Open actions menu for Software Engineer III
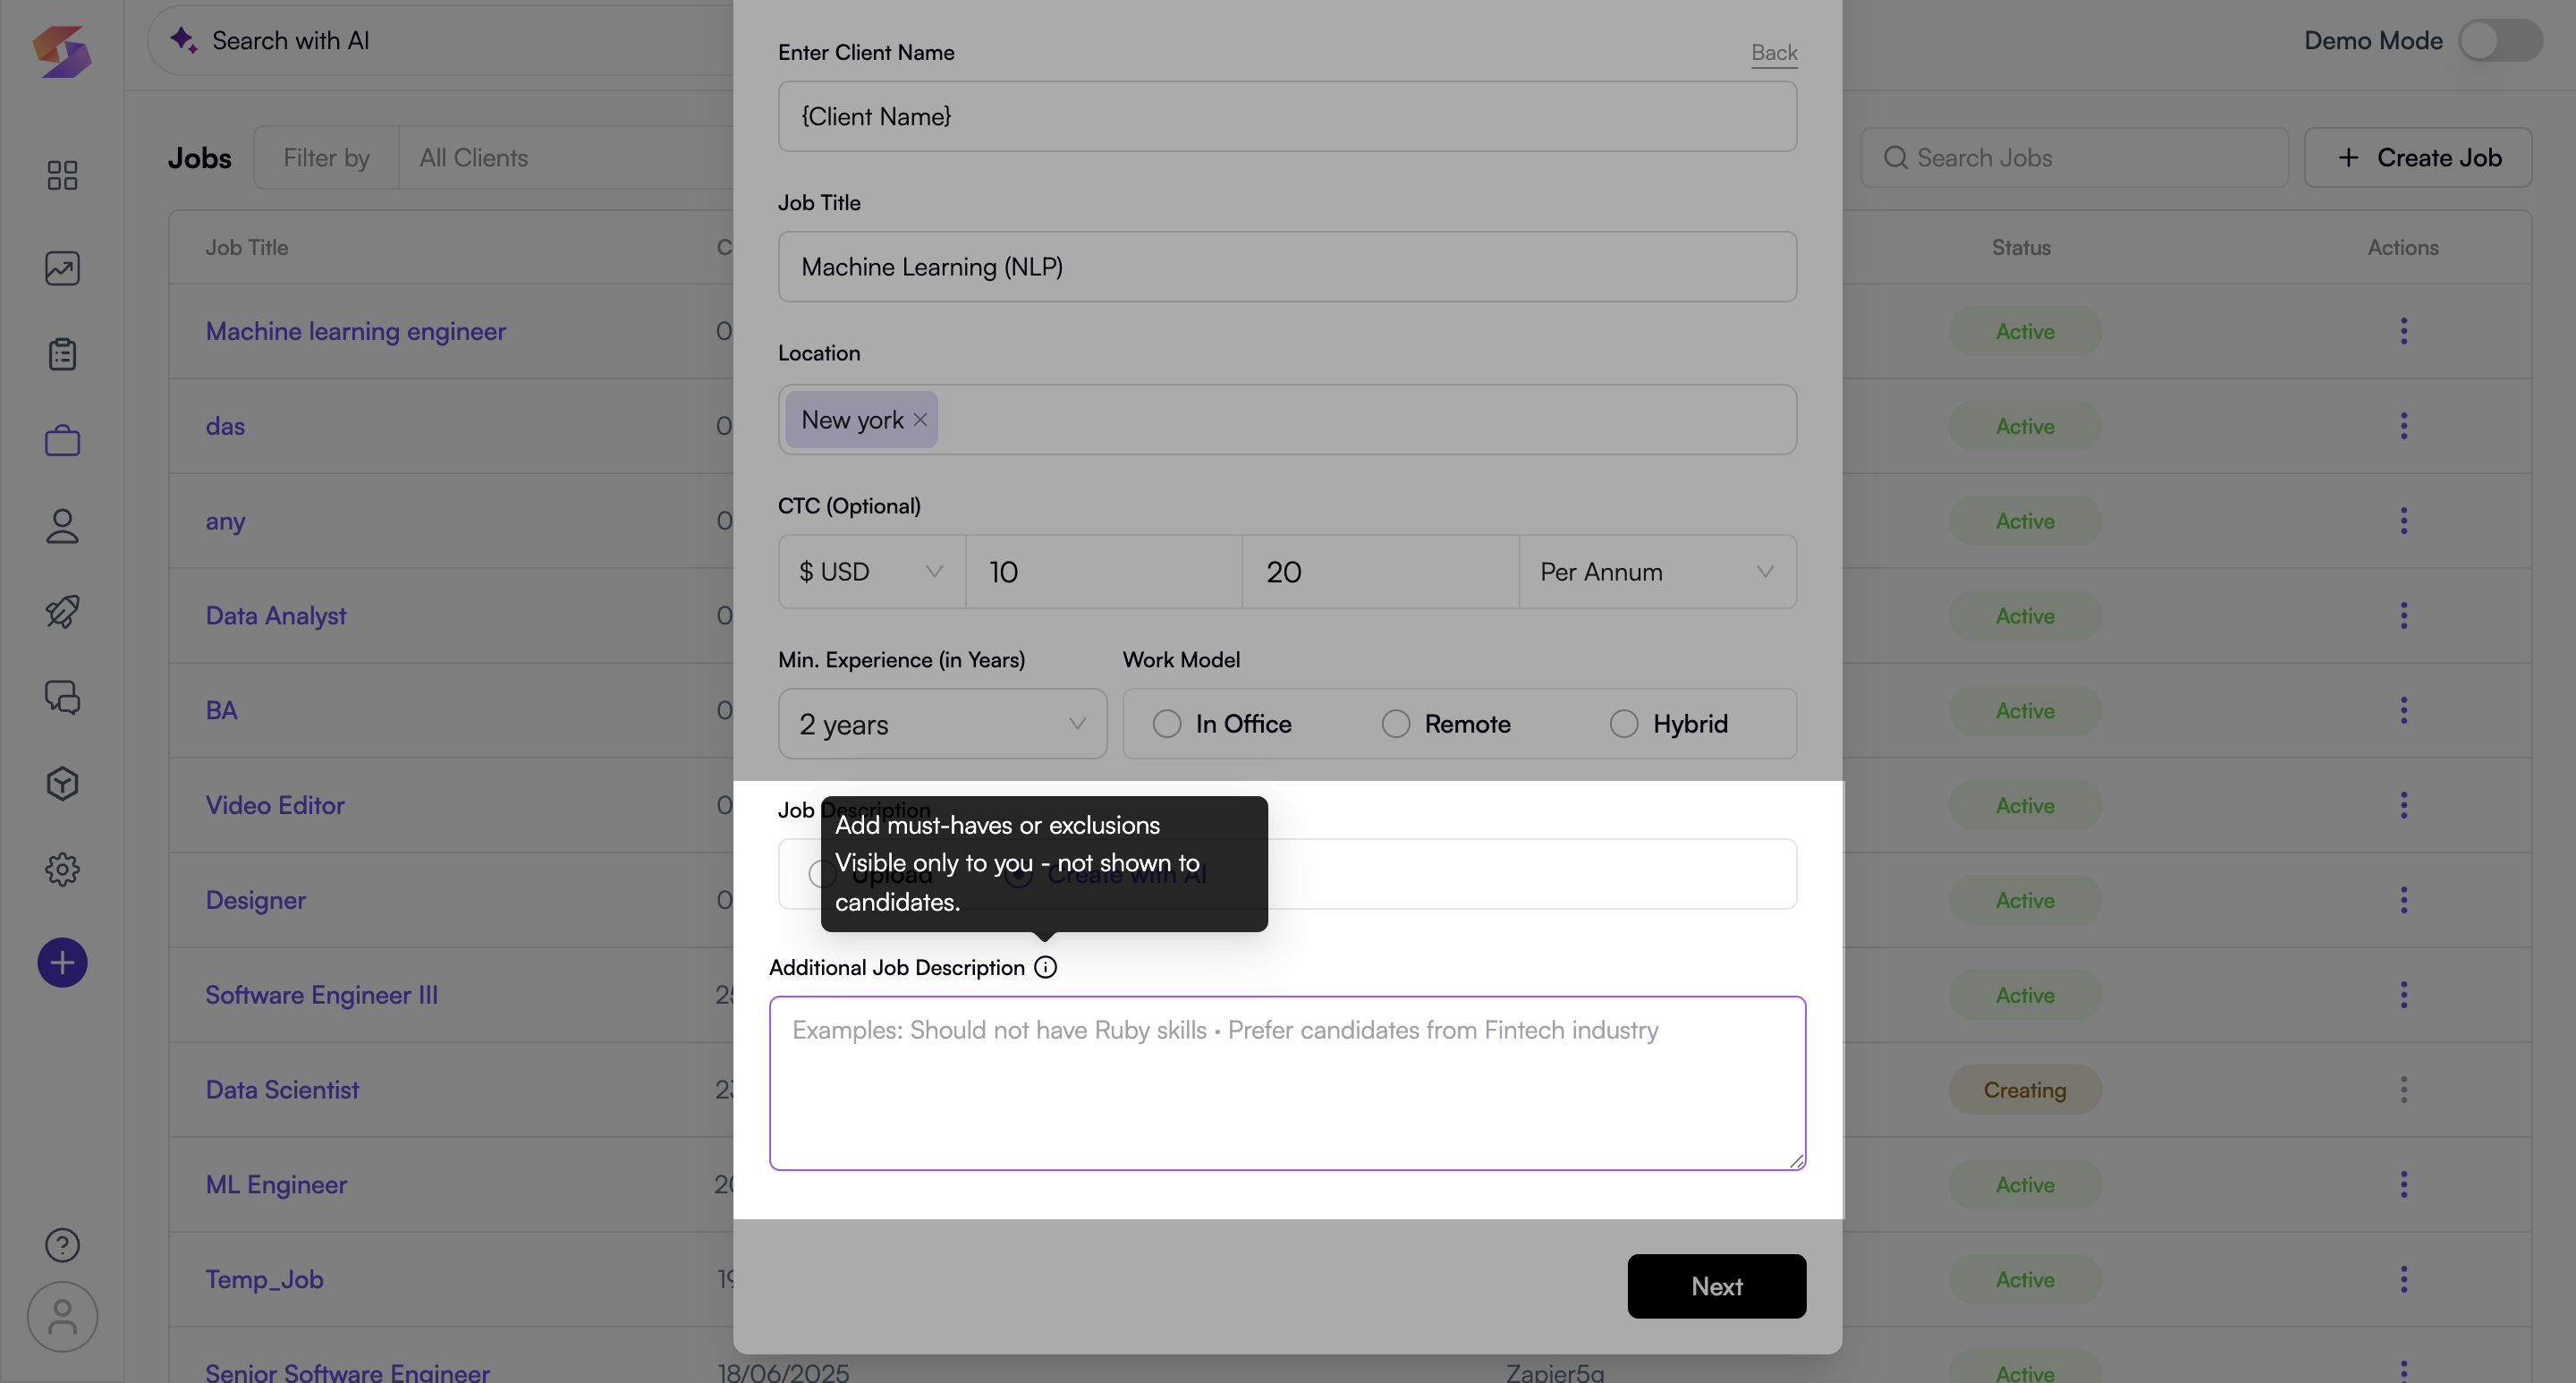 tap(2403, 995)
